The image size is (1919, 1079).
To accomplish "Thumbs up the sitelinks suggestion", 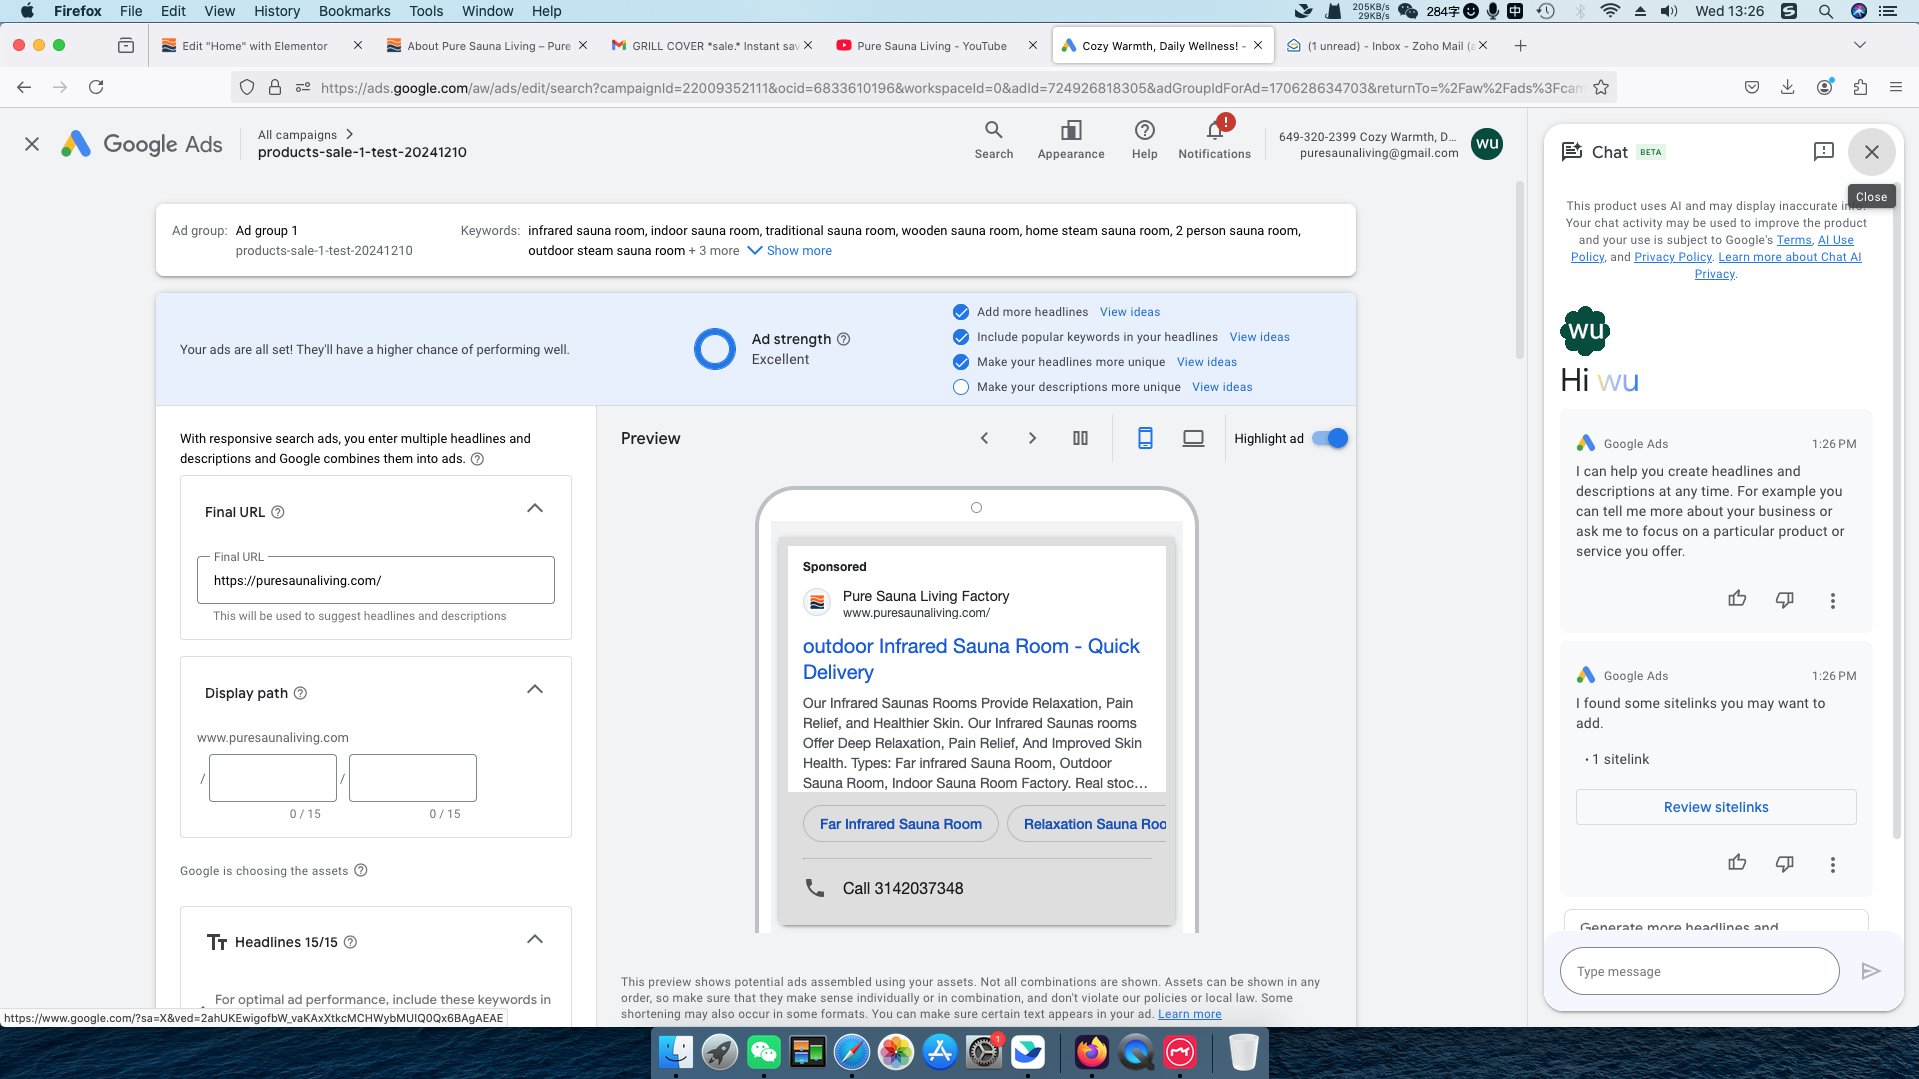I will tap(1737, 863).
